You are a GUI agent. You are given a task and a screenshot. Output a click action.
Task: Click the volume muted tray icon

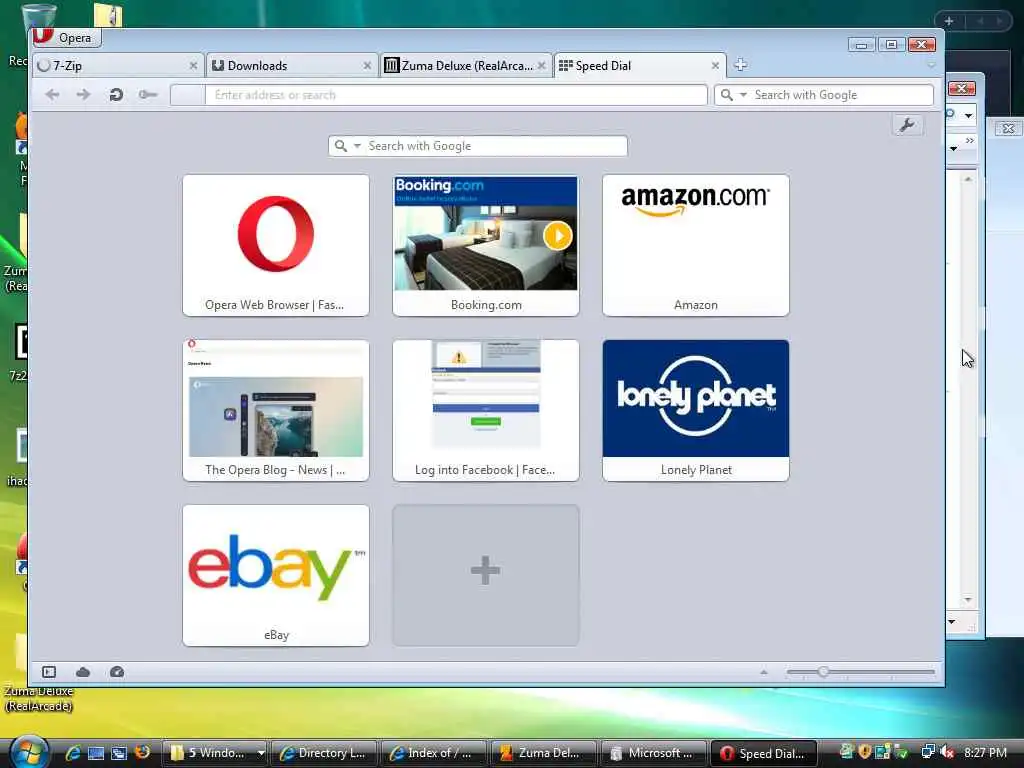coord(947,752)
